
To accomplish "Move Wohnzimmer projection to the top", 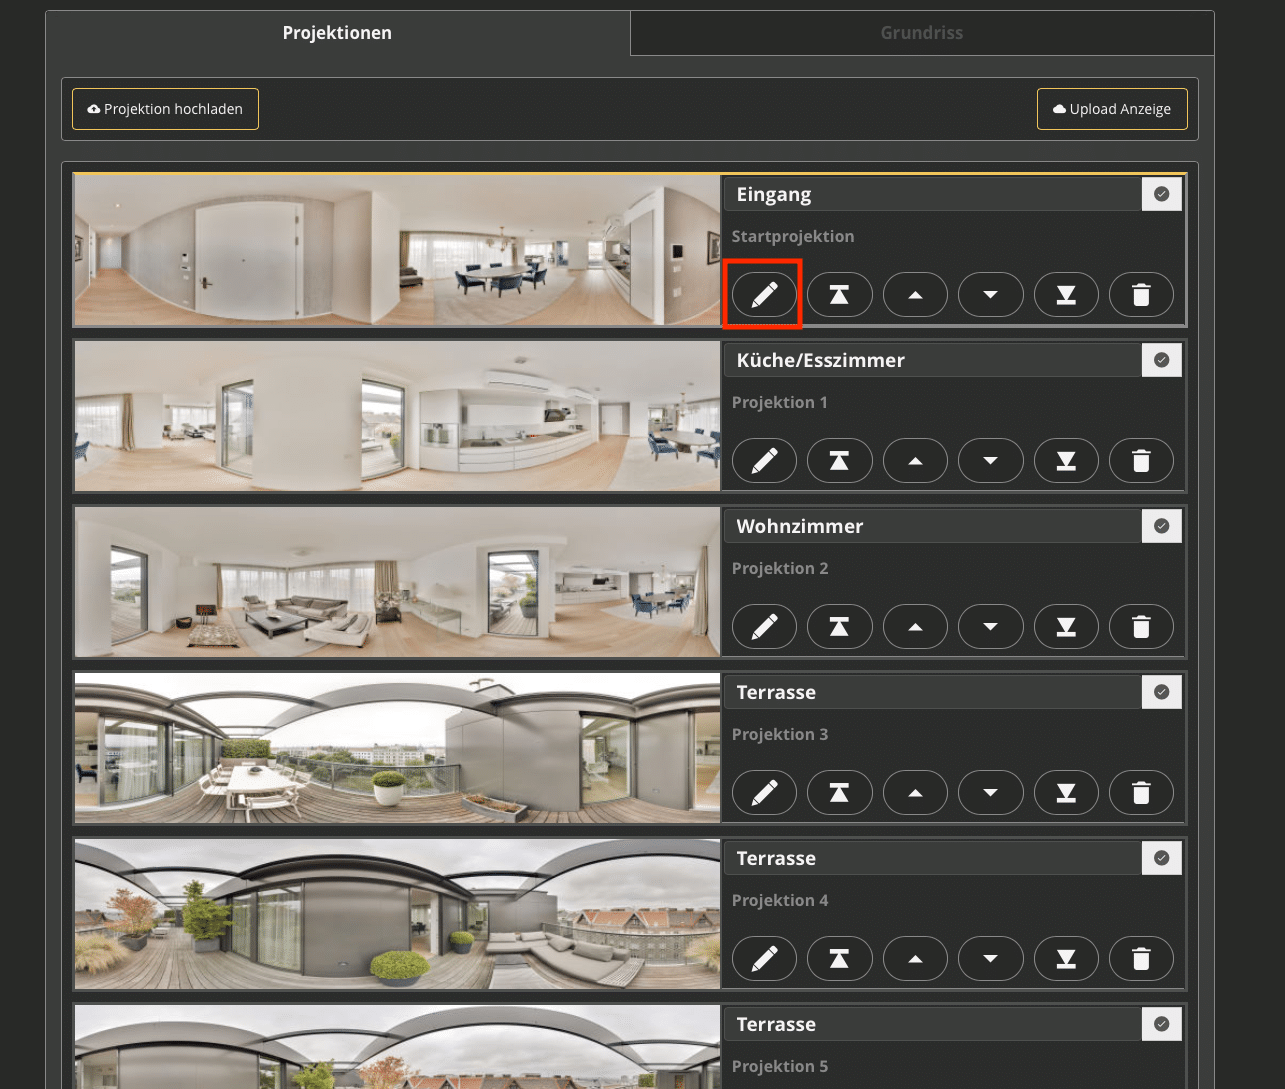I will 839,627.
